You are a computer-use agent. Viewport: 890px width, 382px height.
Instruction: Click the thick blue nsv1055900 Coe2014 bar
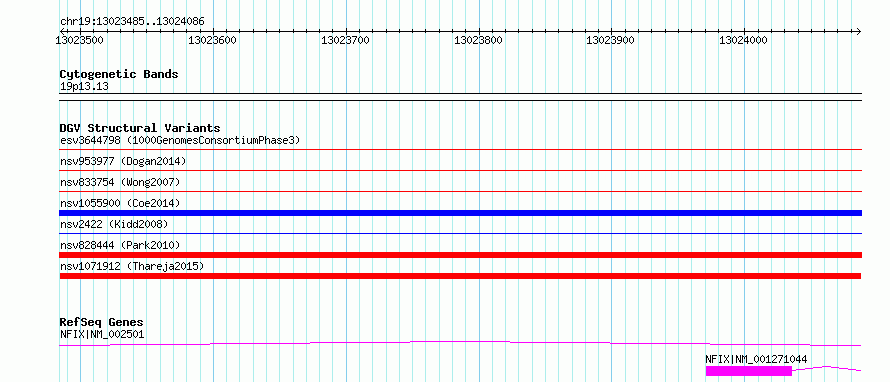[x=460, y=213]
